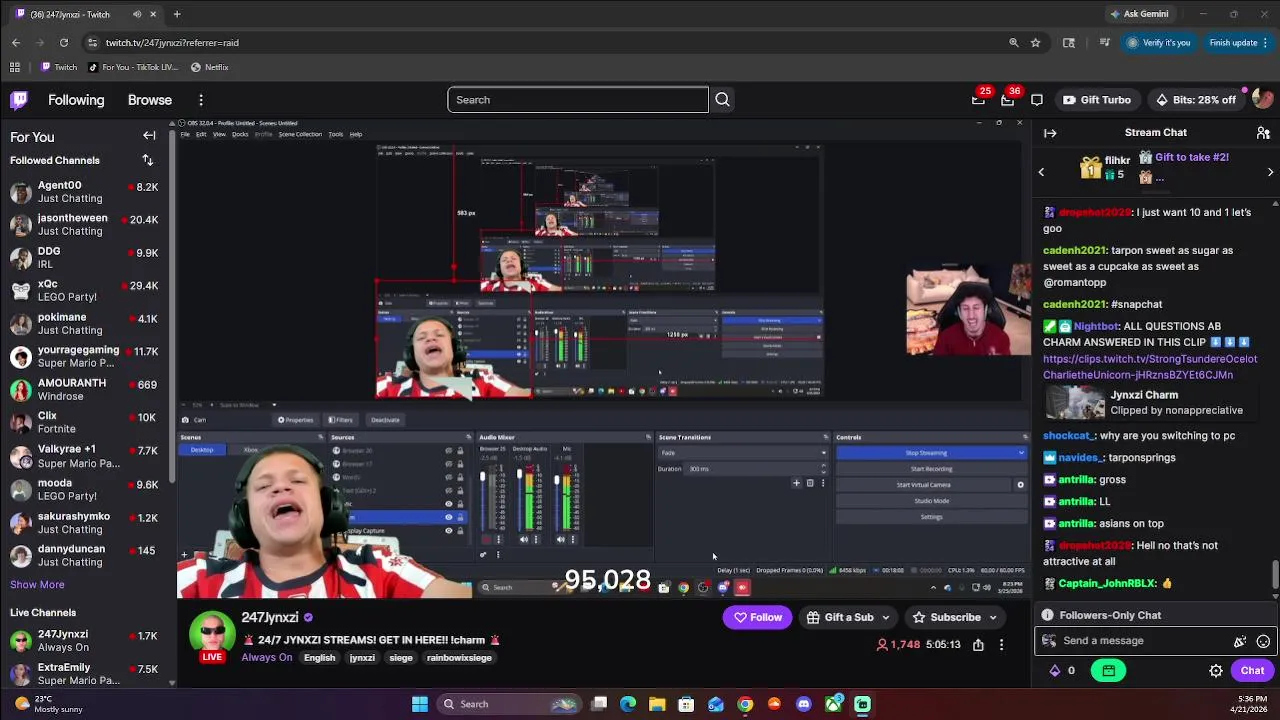Open the browser media controls icon
Screen dimensions: 1280x720
click(x=1104, y=43)
